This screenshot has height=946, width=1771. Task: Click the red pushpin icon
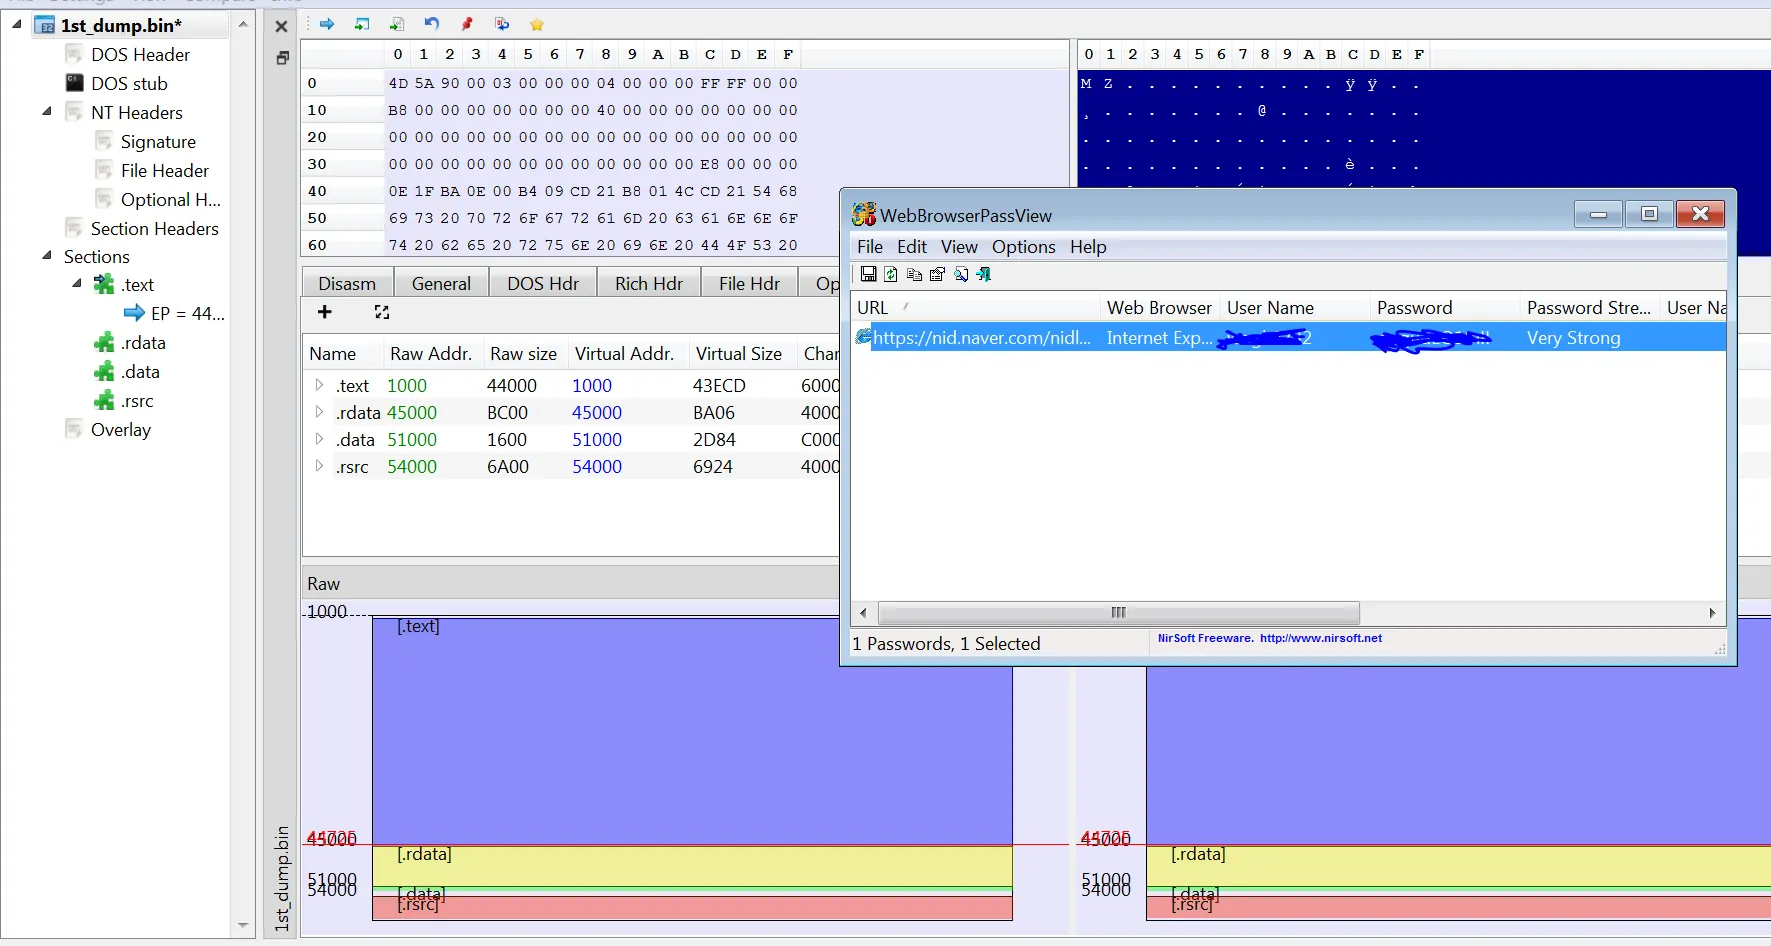[467, 24]
